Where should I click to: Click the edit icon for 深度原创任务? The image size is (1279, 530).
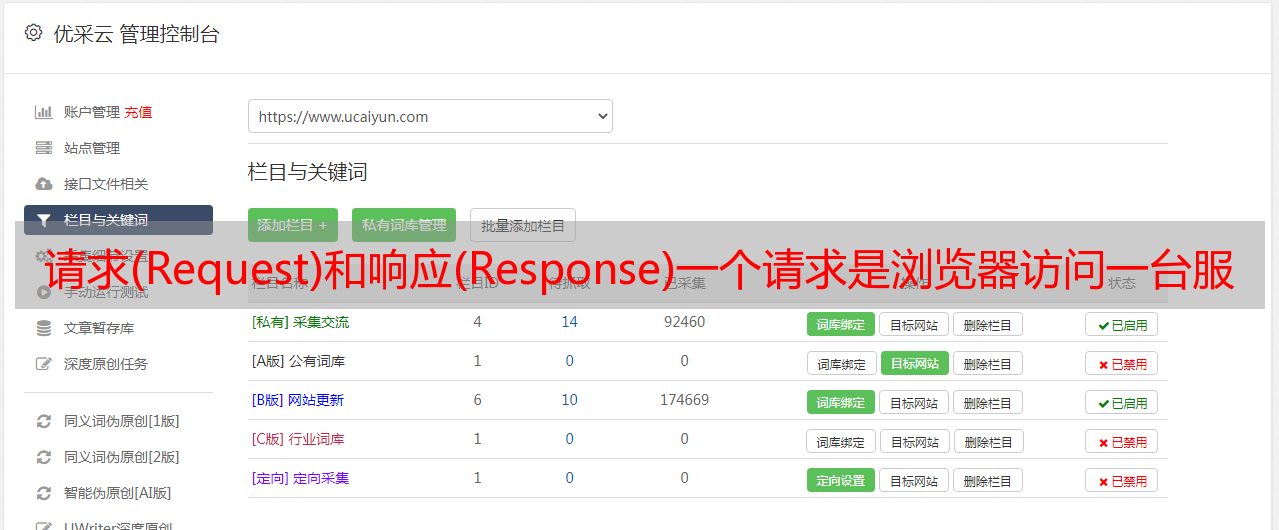click(43, 364)
